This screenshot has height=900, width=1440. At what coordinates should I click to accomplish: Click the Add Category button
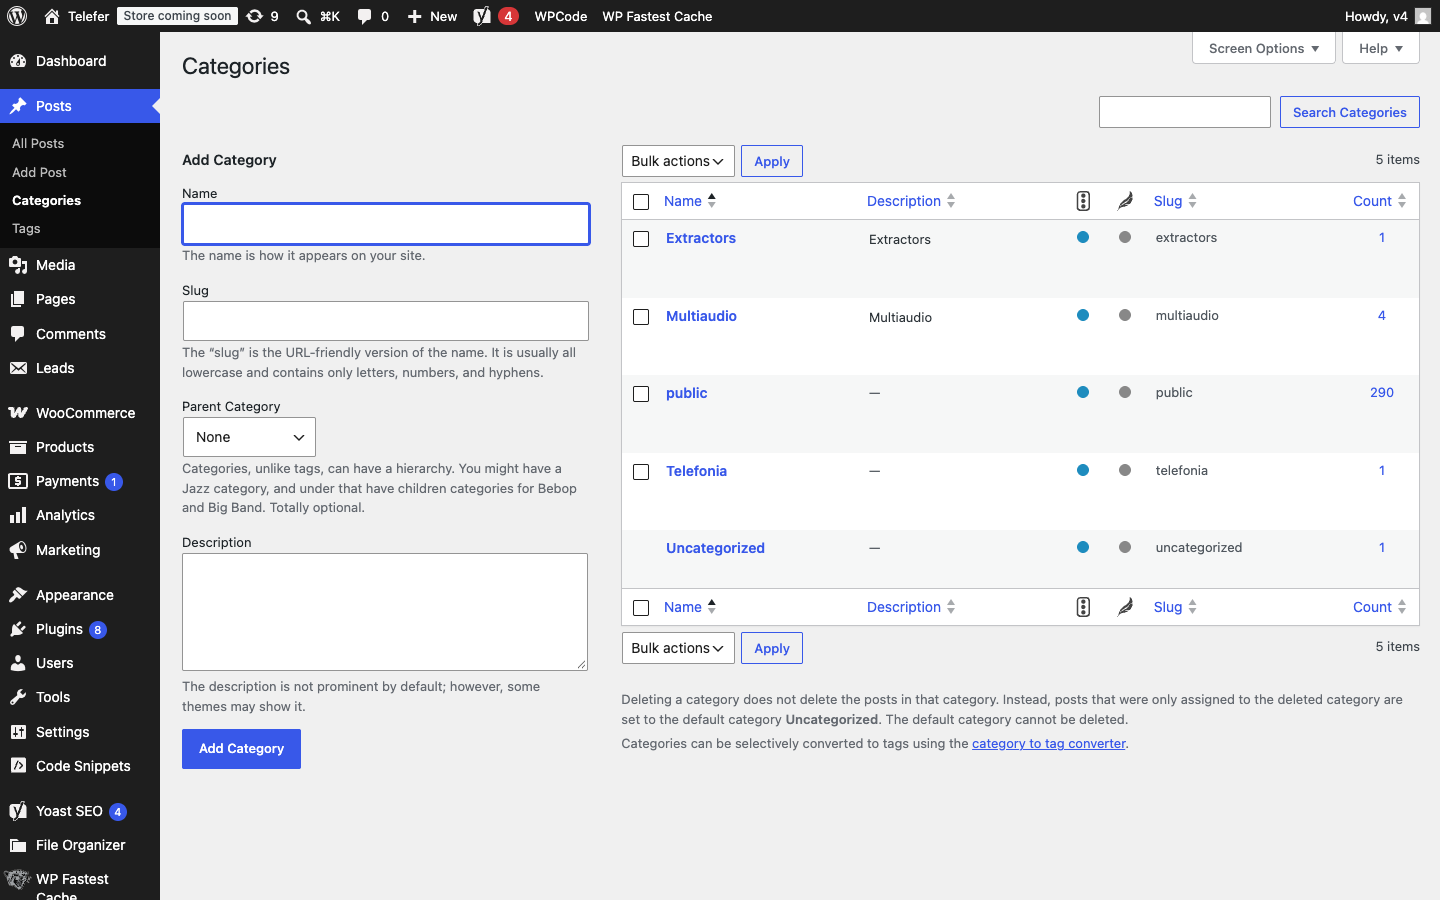coord(241,749)
